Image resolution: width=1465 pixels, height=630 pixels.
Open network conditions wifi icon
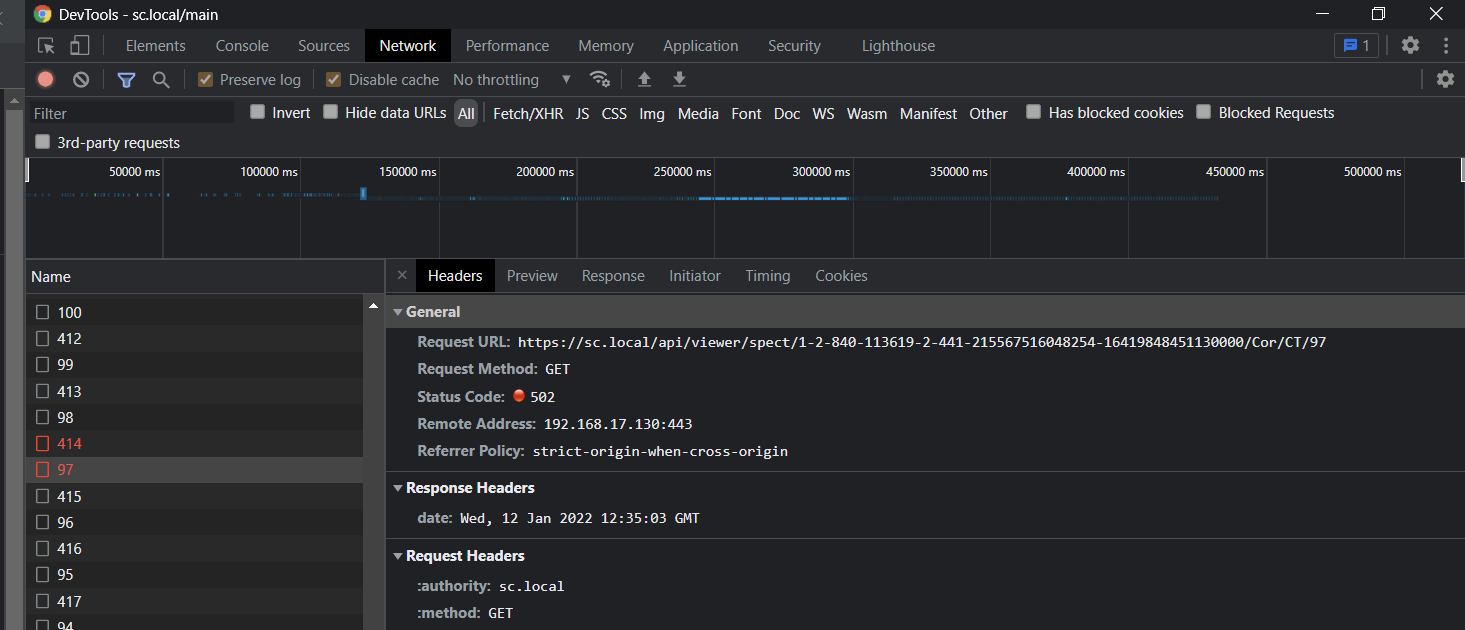click(x=600, y=79)
